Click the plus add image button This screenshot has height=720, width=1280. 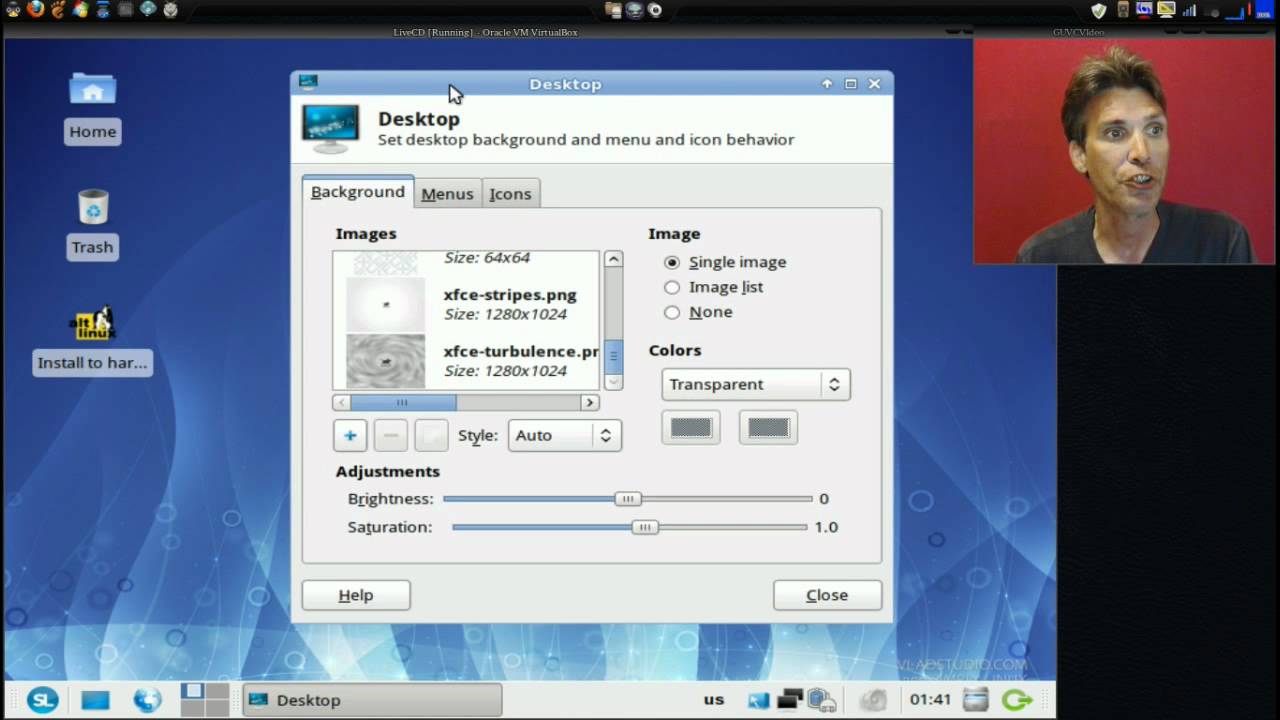click(x=350, y=435)
